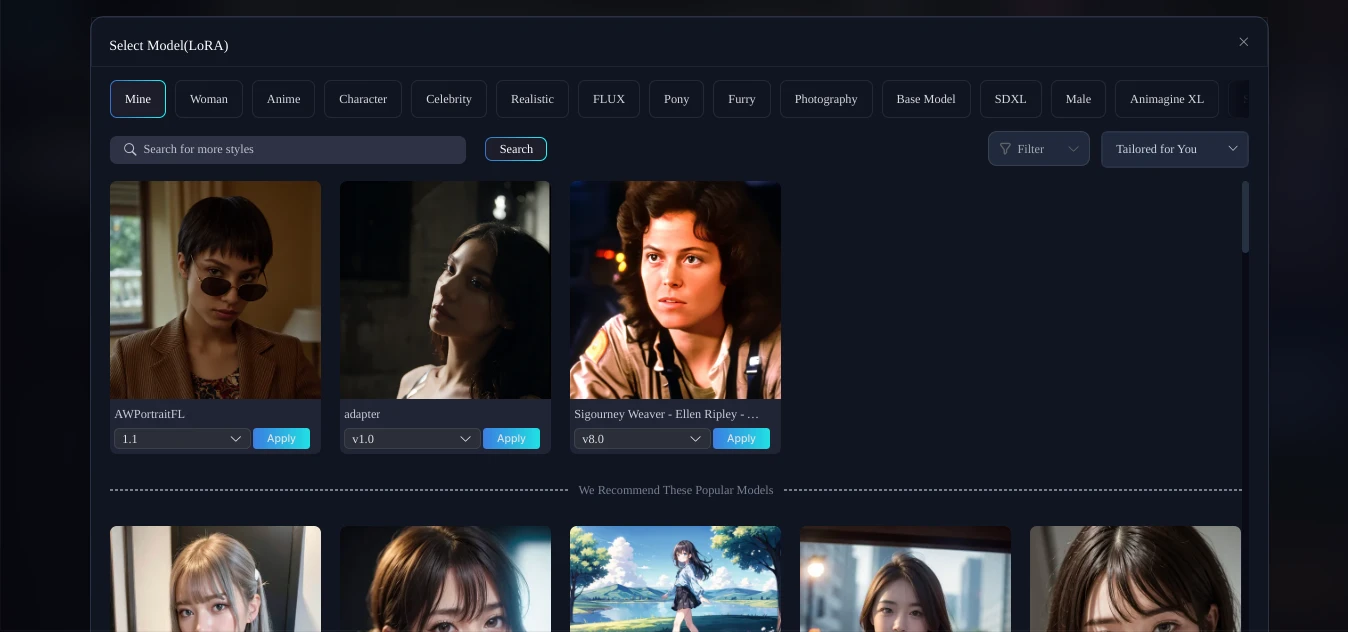Open the anime landscape girl recommended thumbnail
This screenshot has height=632, width=1348.
[x=675, y=579]
